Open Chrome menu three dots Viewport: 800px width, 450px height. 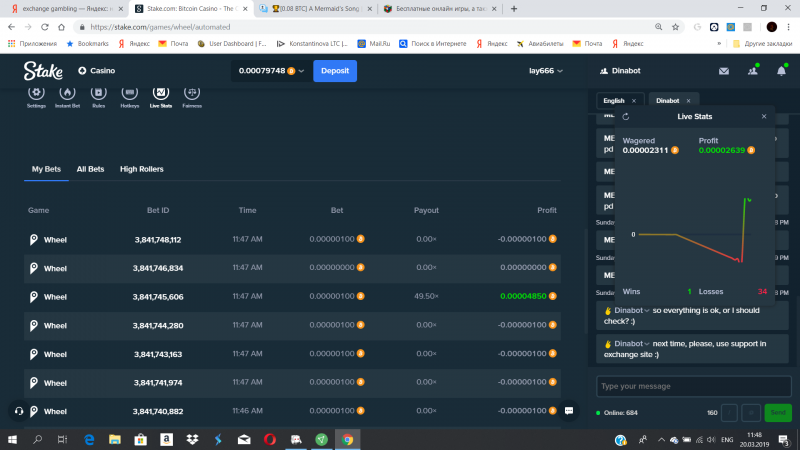pos(788,27)
